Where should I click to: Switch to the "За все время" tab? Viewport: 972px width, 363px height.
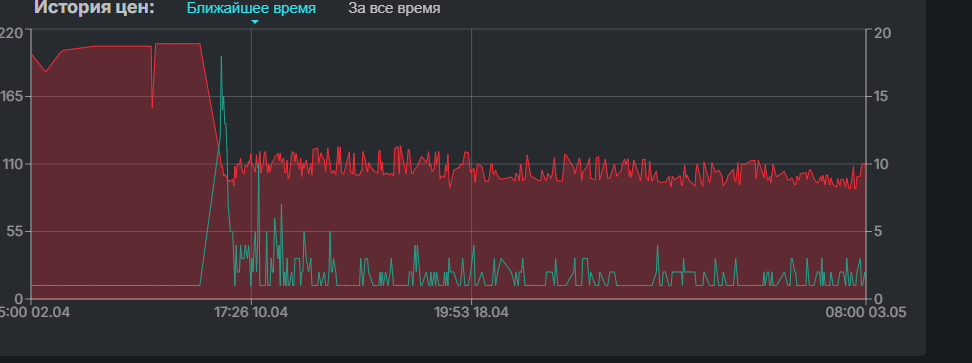pyautogui.click(x=394, y=9)
